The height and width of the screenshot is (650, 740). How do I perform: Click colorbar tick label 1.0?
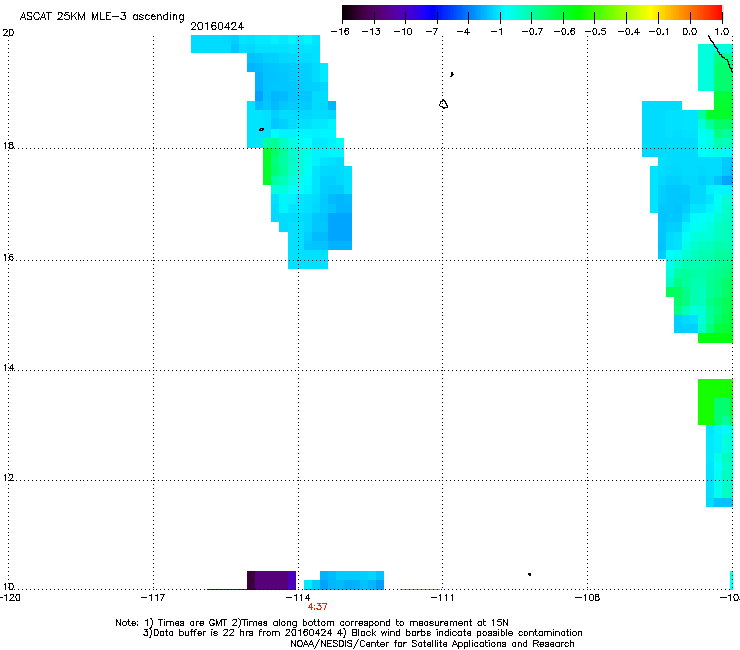[722, 32]
